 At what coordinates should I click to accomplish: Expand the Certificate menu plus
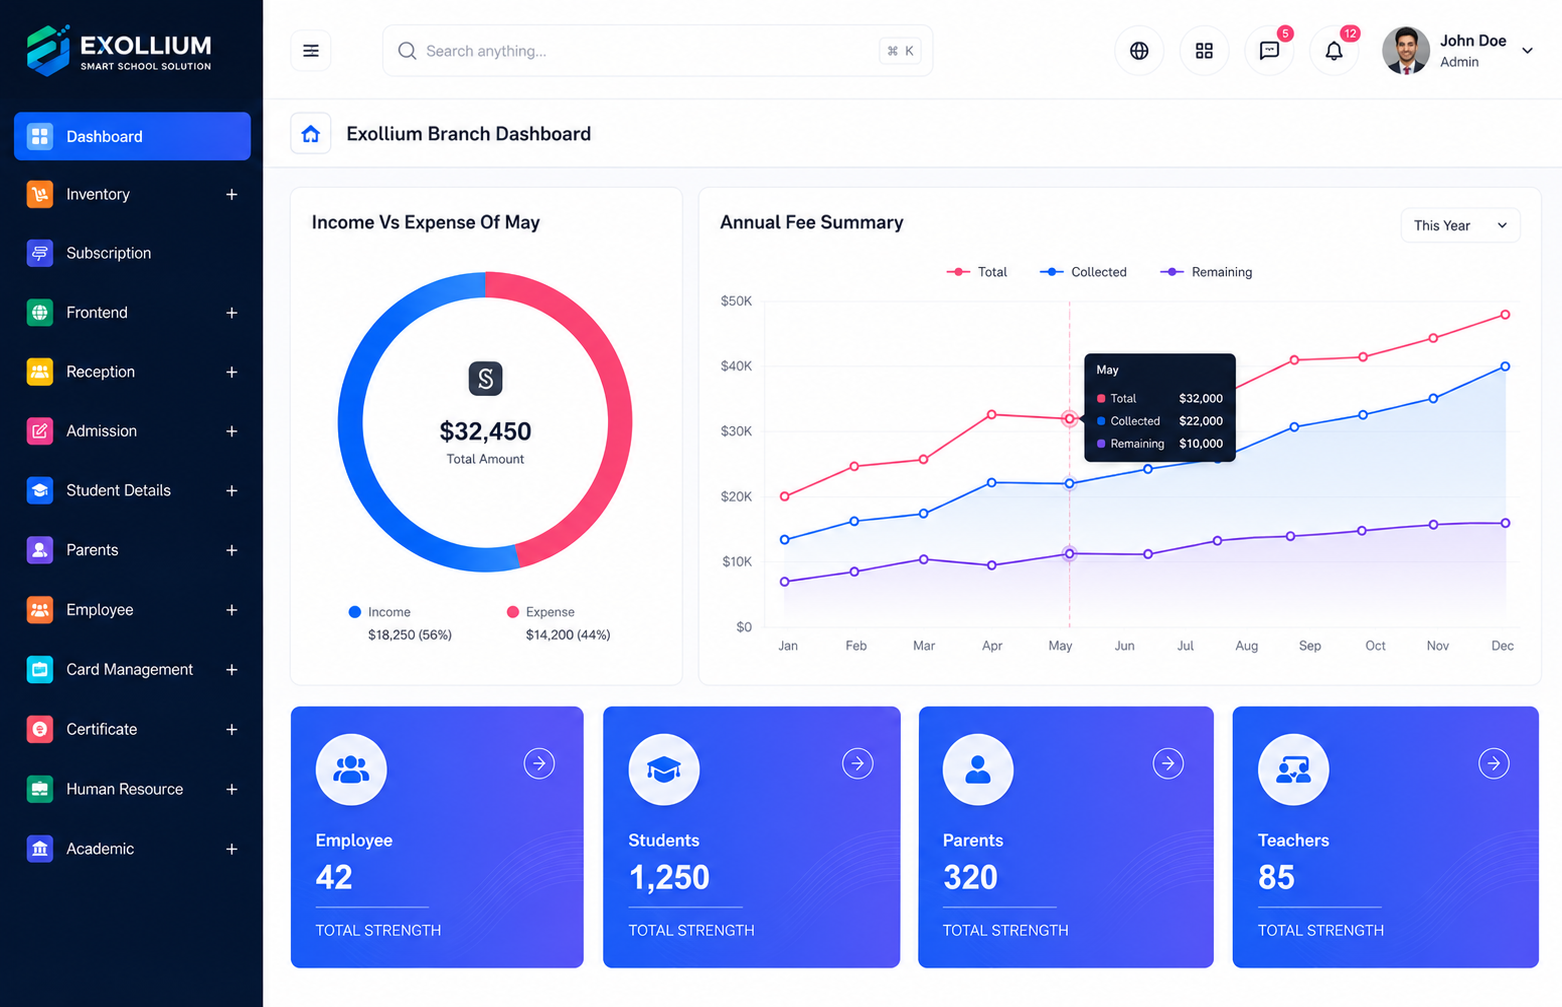point(231,729)
